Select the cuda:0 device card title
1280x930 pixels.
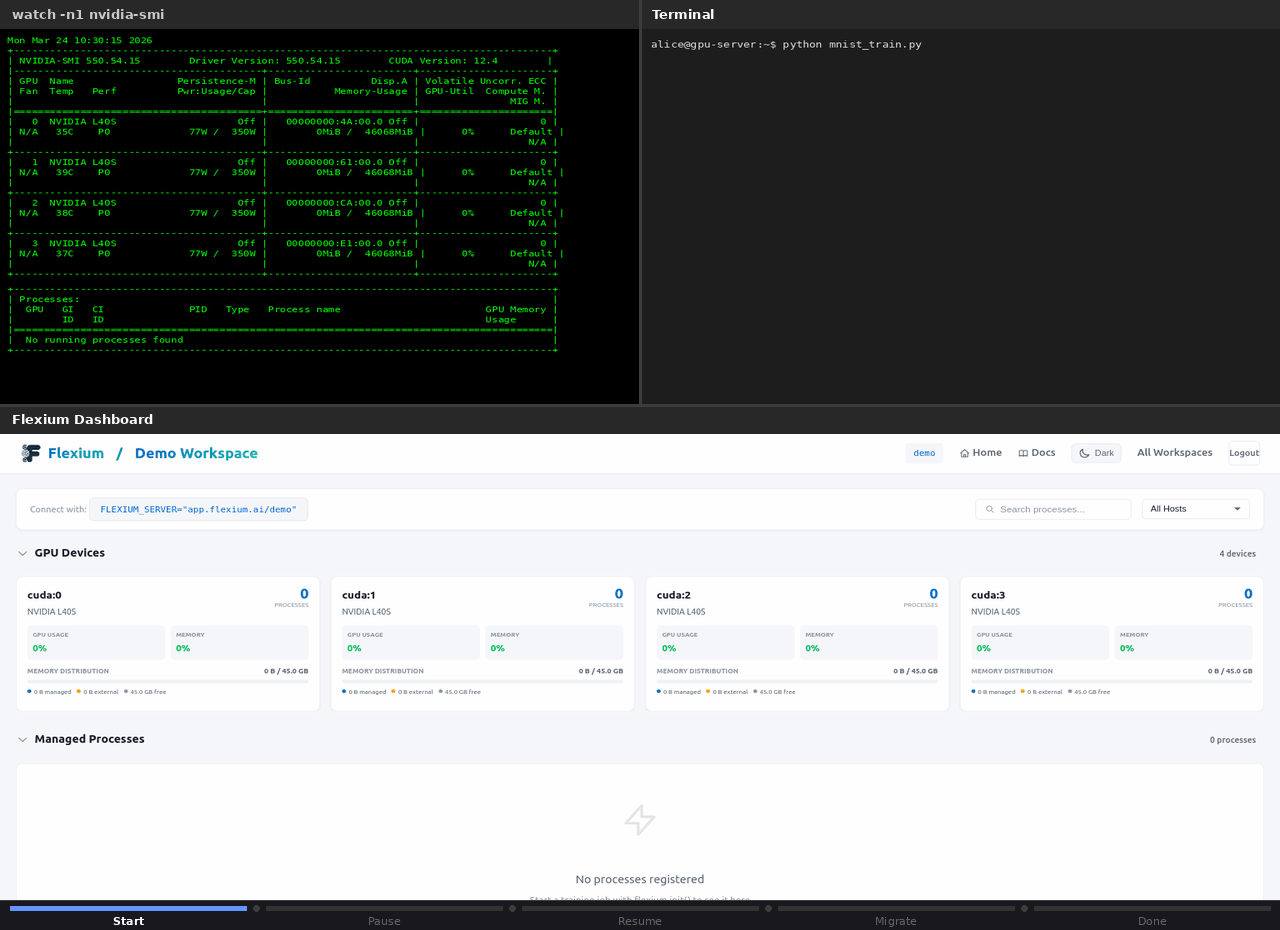point(44,595)
